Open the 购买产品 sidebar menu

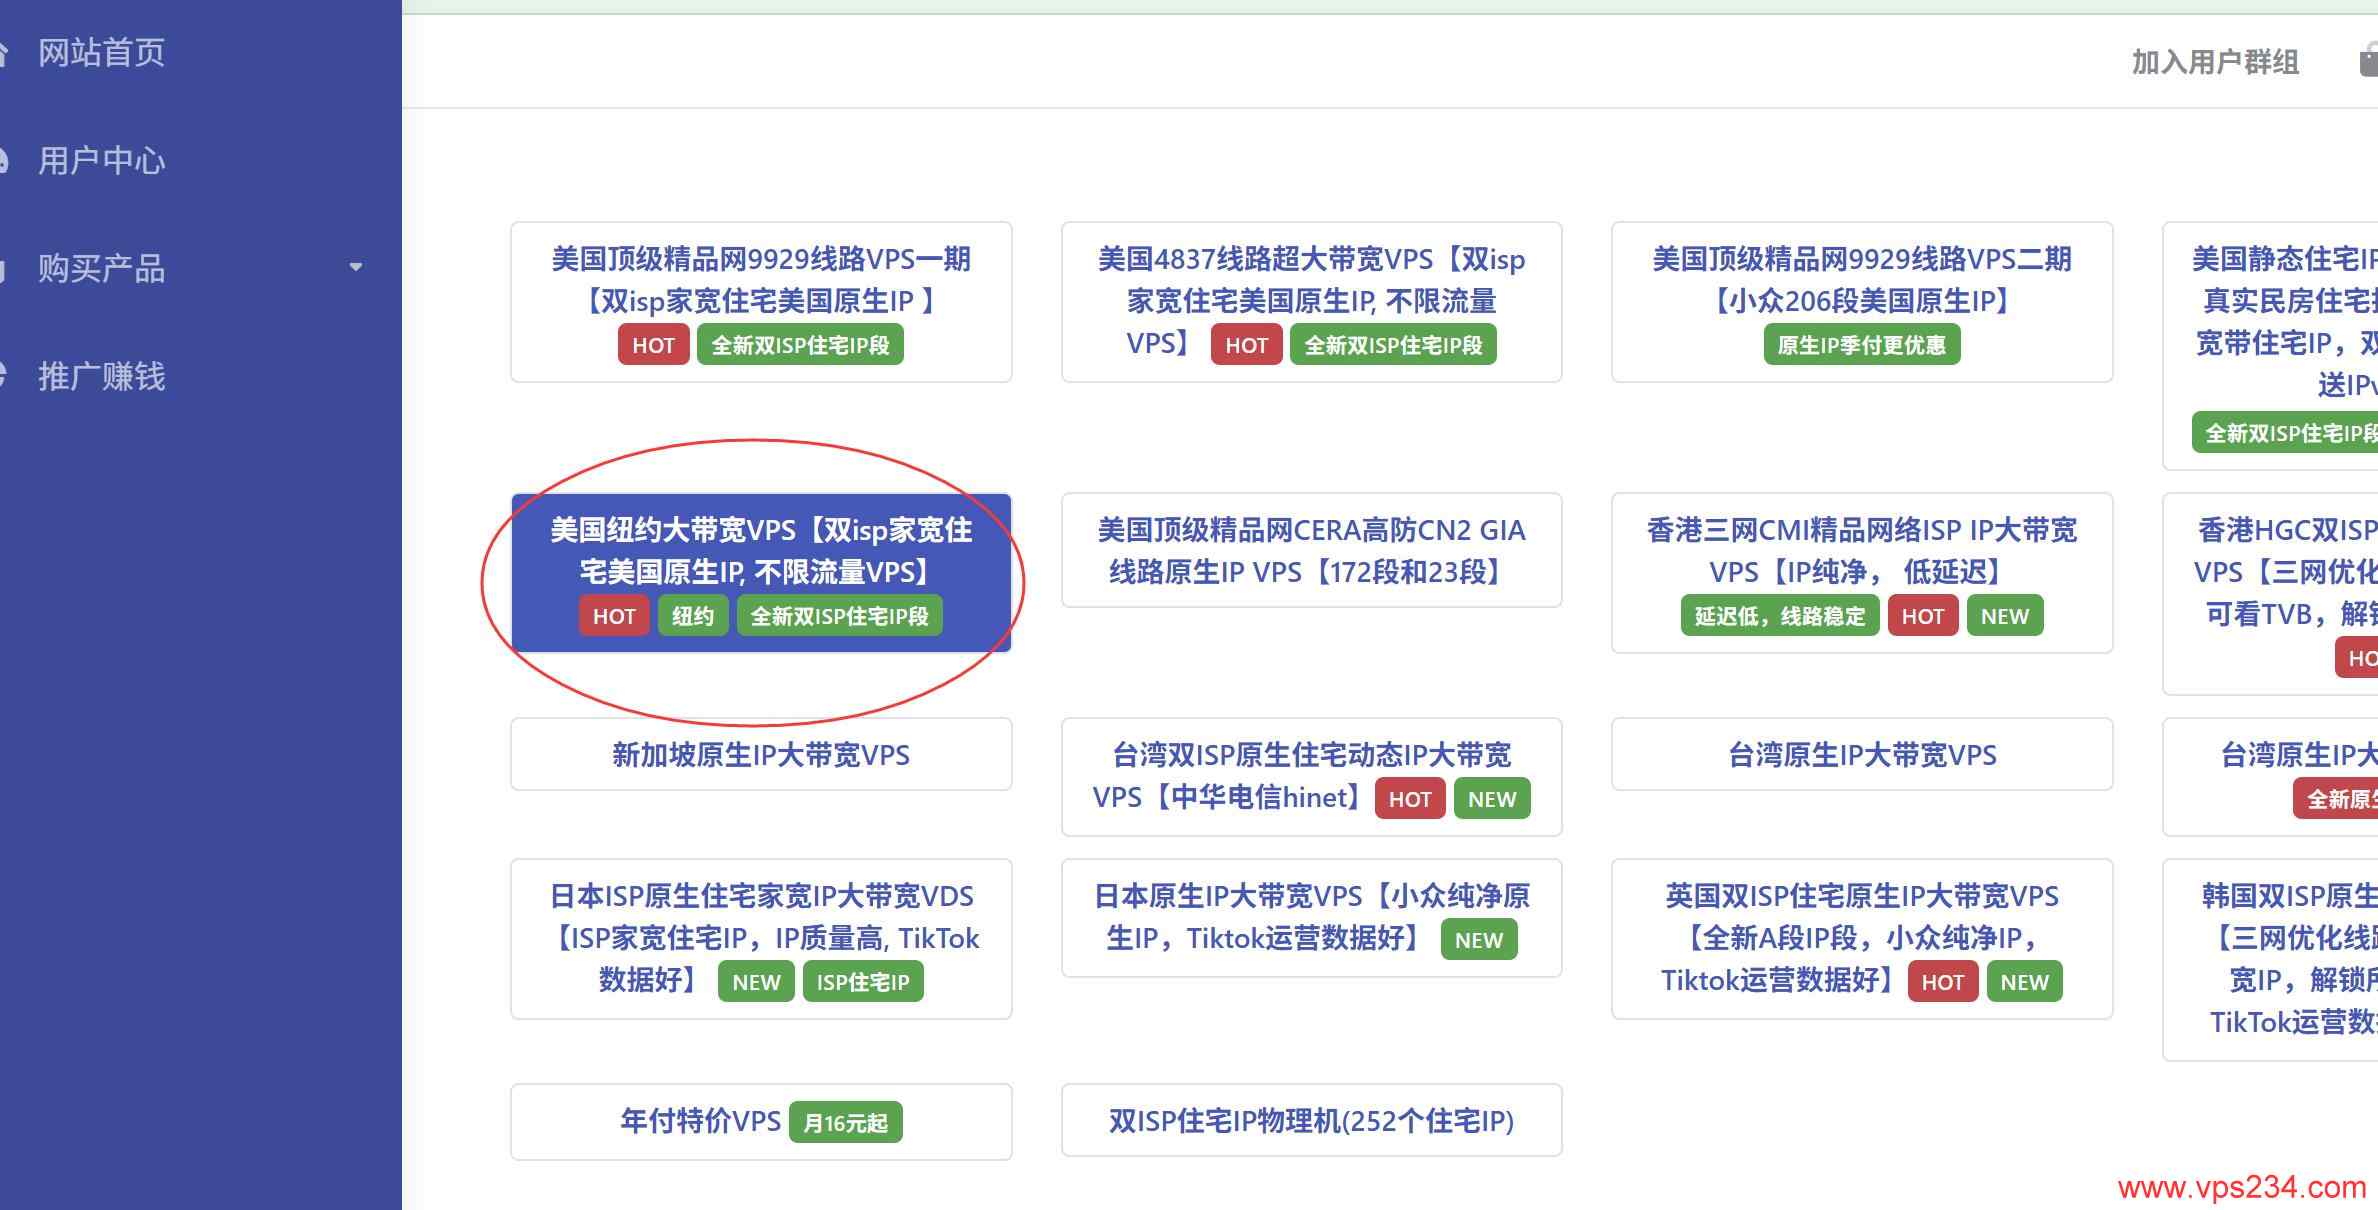(x=101, y=269)
